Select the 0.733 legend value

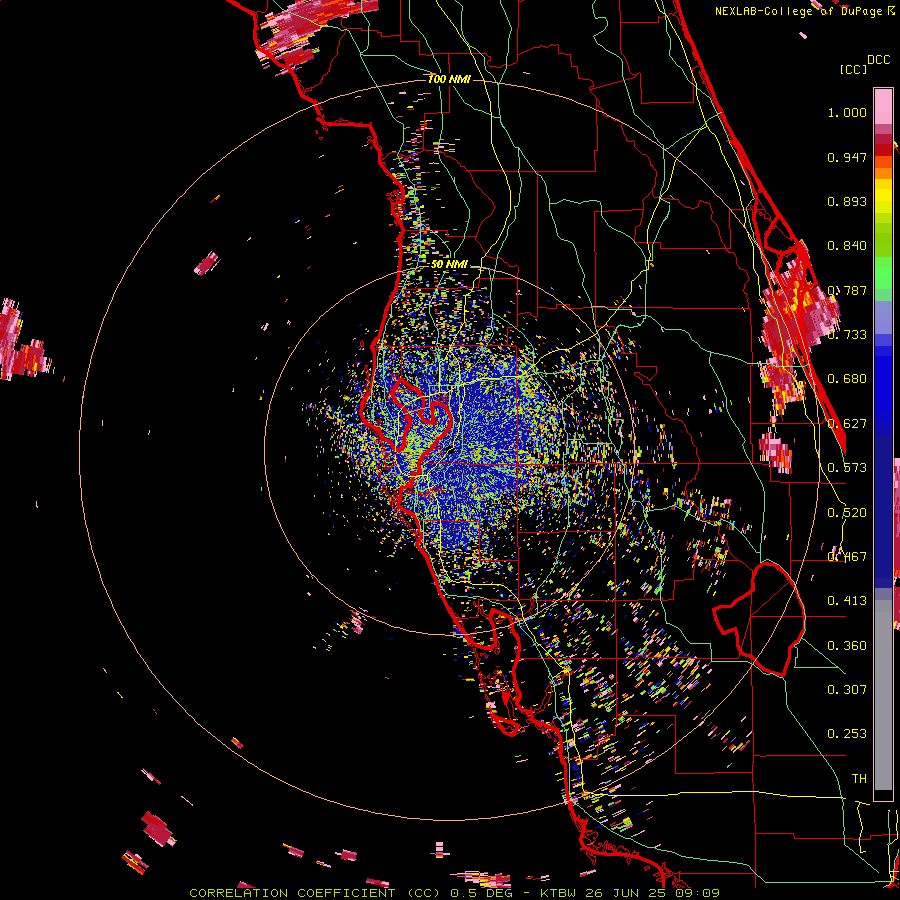pyautogui.click(x=847, y=335)
